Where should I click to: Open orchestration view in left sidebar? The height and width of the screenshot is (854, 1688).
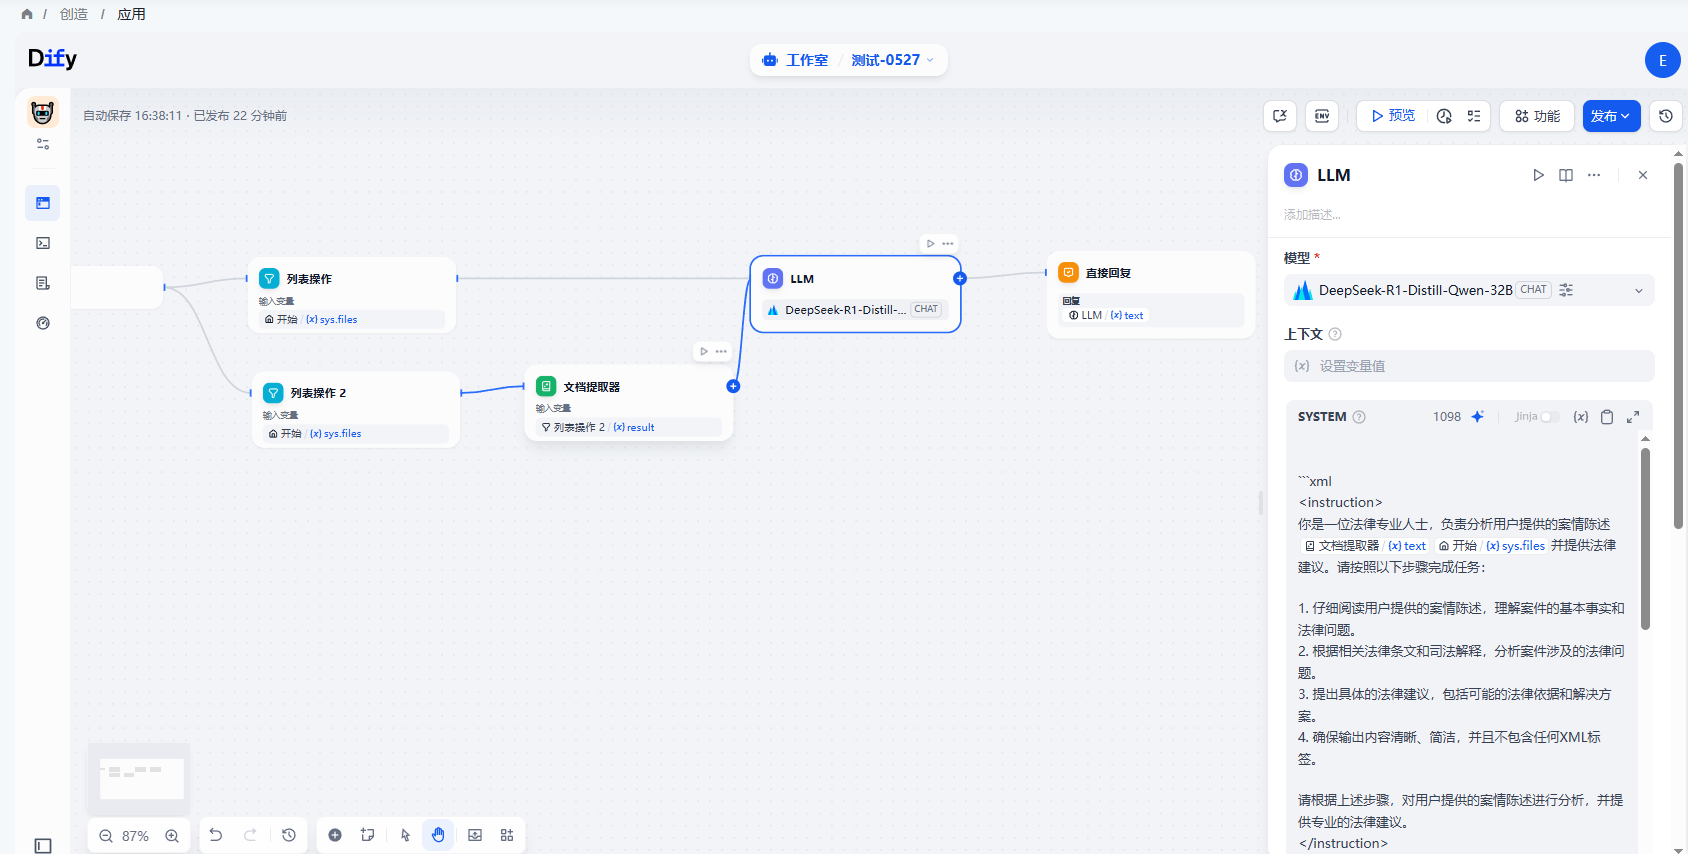[43, 203]
